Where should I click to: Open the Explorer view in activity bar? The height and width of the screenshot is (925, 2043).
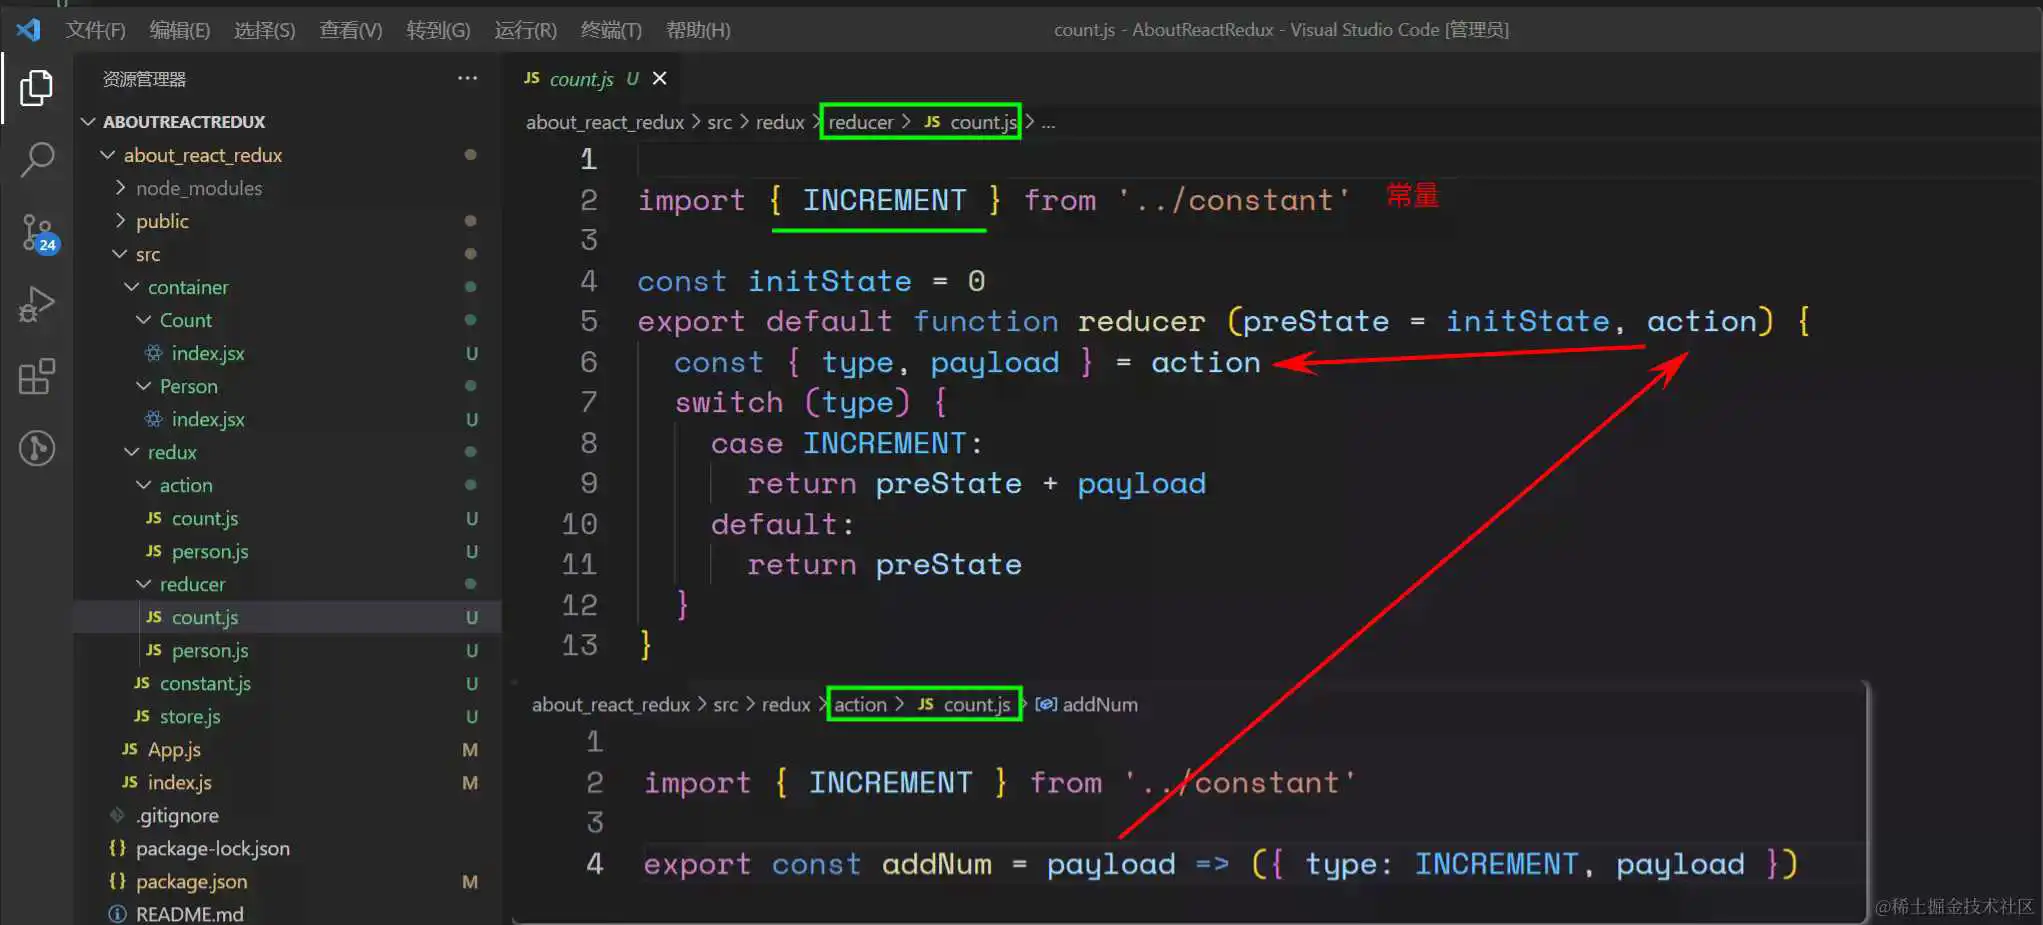[x=36, y=88]
